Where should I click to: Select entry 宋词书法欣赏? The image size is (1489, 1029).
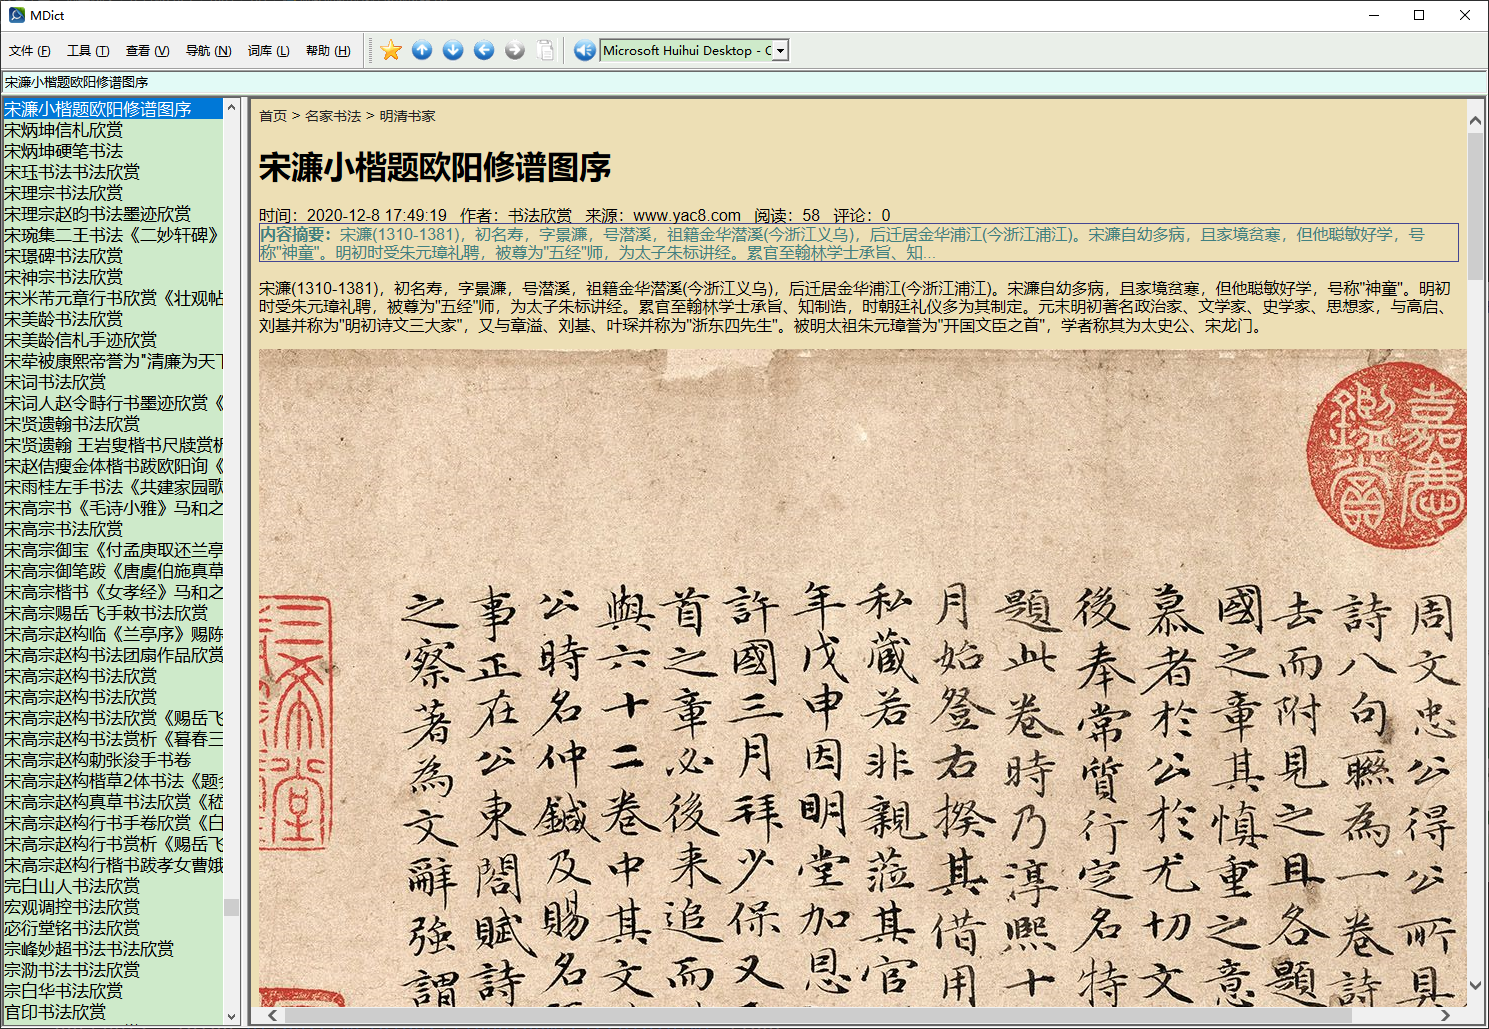55,382
